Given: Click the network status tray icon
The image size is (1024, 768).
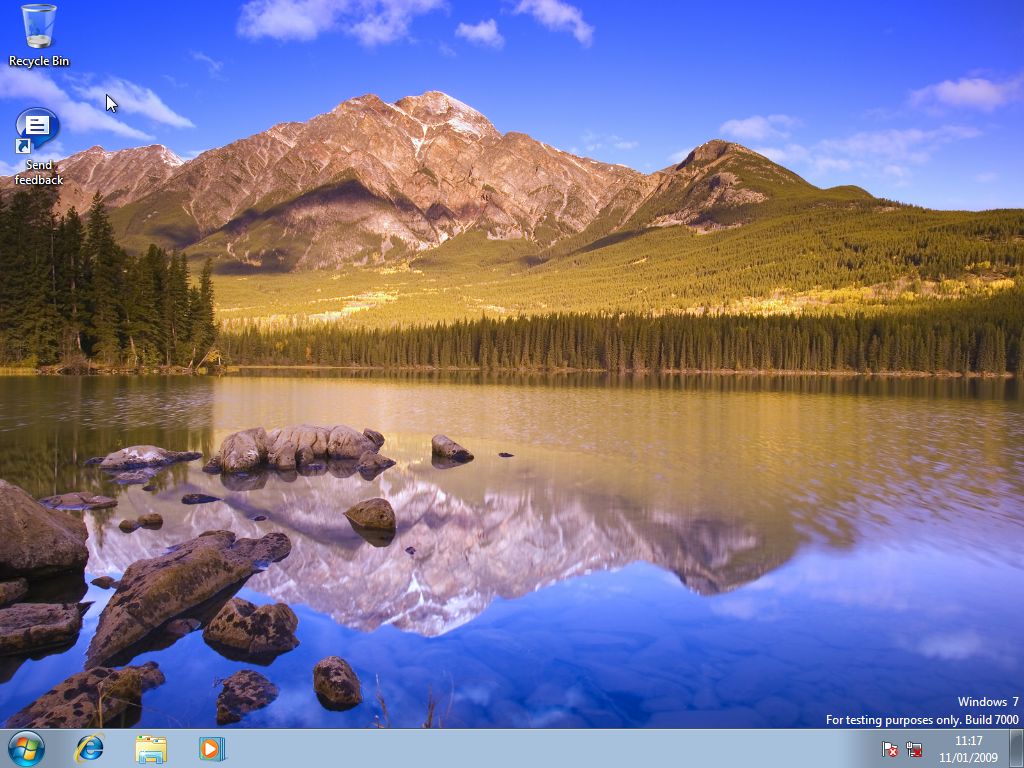Looking at the screenshot, I should 914,749.
